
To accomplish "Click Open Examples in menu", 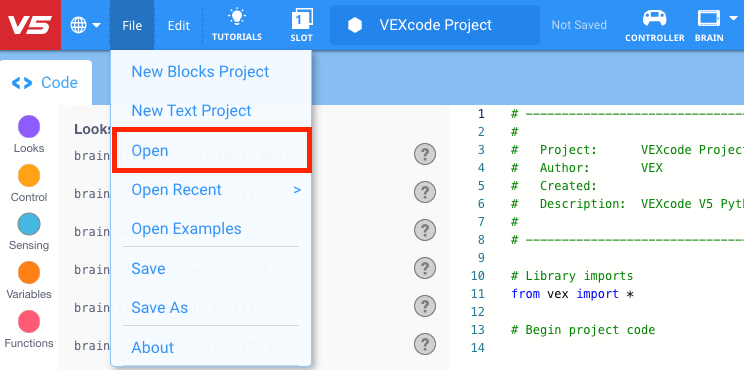I will (186, 229).
